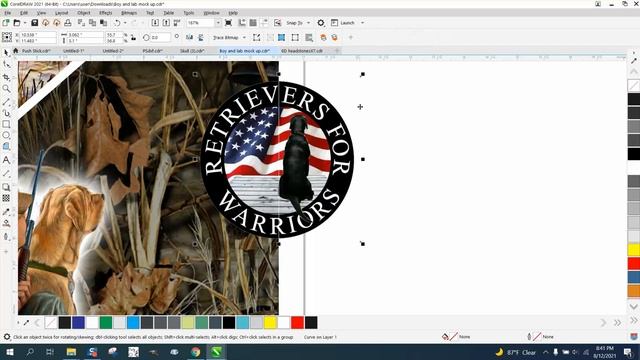Image resolution: width=640 pixels, height=360 pixels.
Task: Click the Open folder icon
Action: [x=17, y=23]
